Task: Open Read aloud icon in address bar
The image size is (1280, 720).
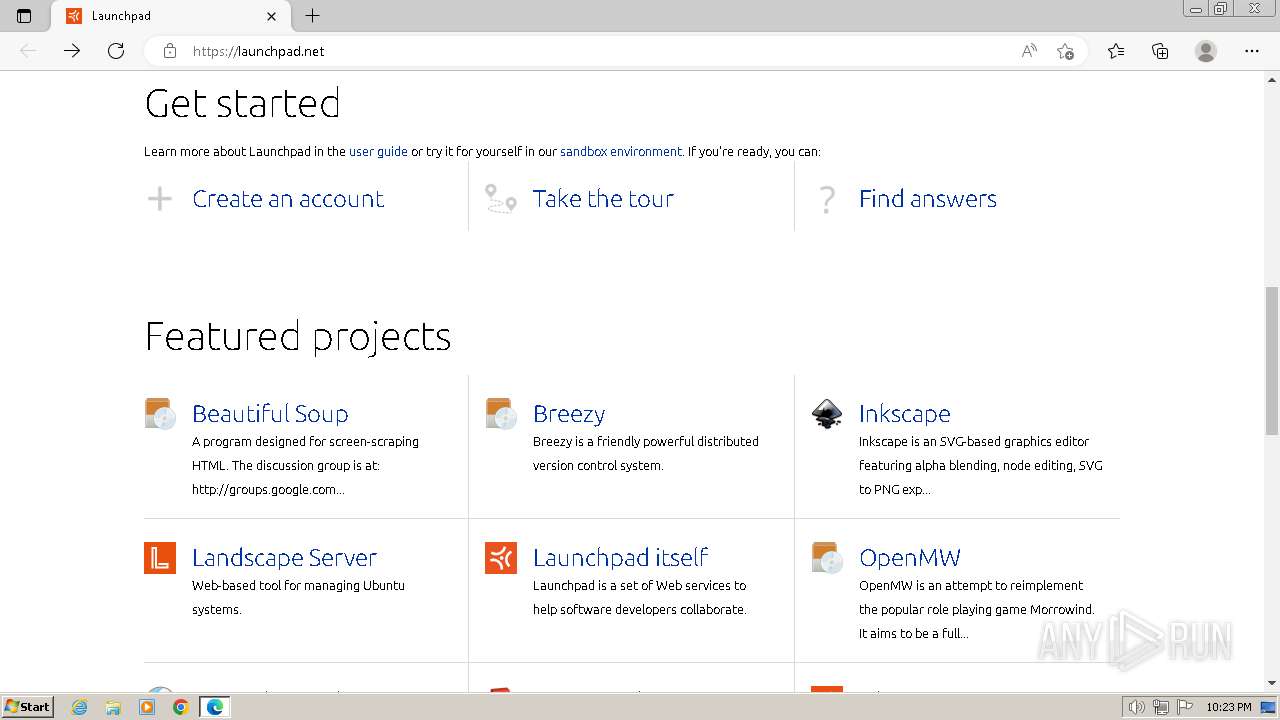Action: (x=1029, y=51)
